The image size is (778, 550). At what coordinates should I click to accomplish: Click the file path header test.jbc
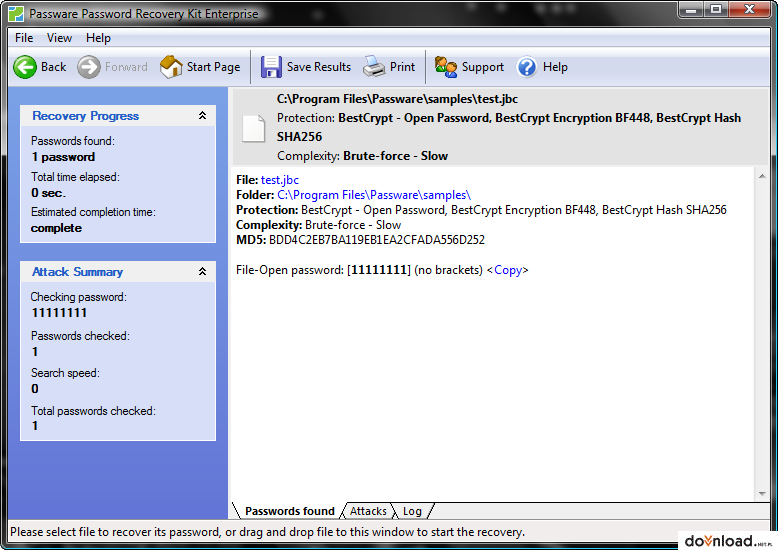[397, 99]
